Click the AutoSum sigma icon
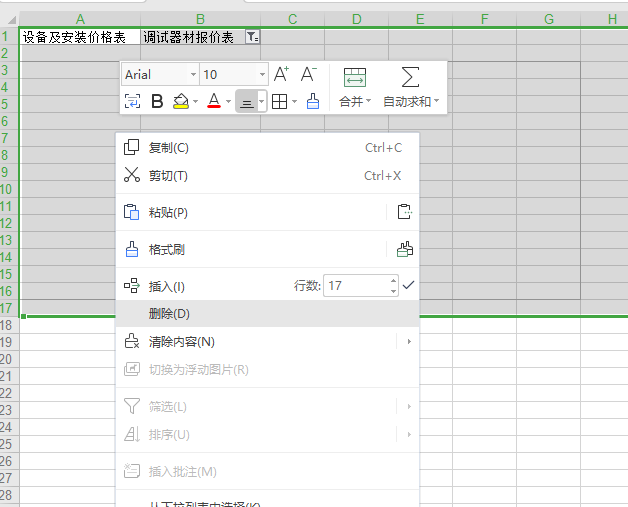Viewport: 628px width, 507px height. pos(410,77)
